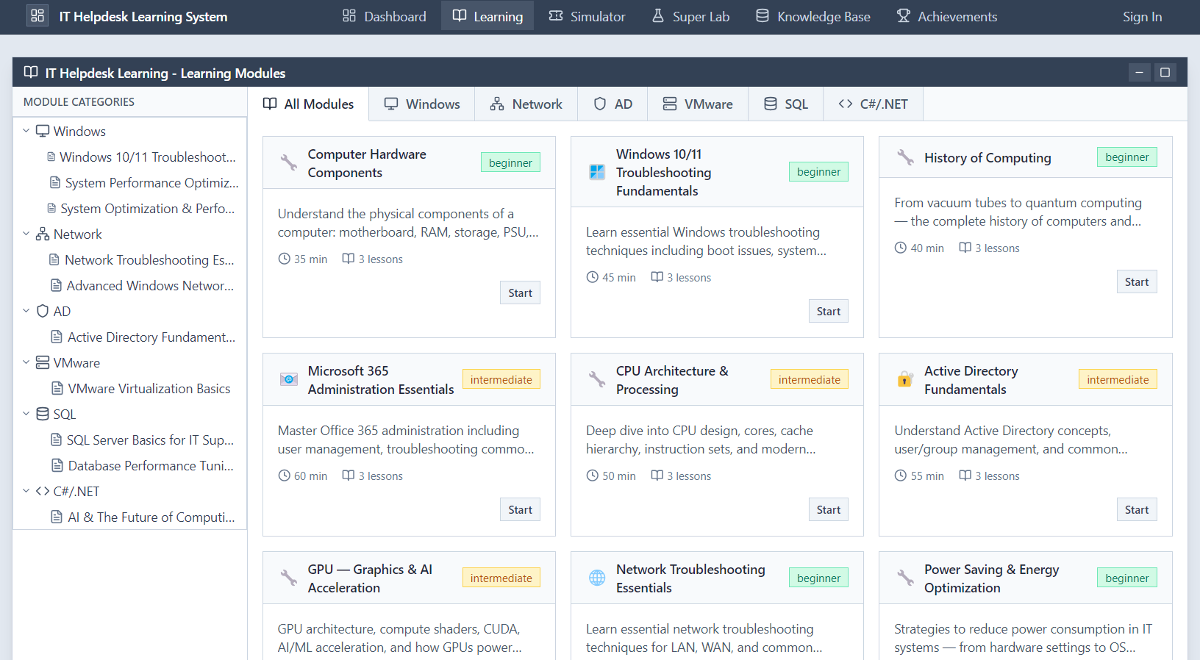Click the book icon in the Learning Modules title bar

(31, 73)
